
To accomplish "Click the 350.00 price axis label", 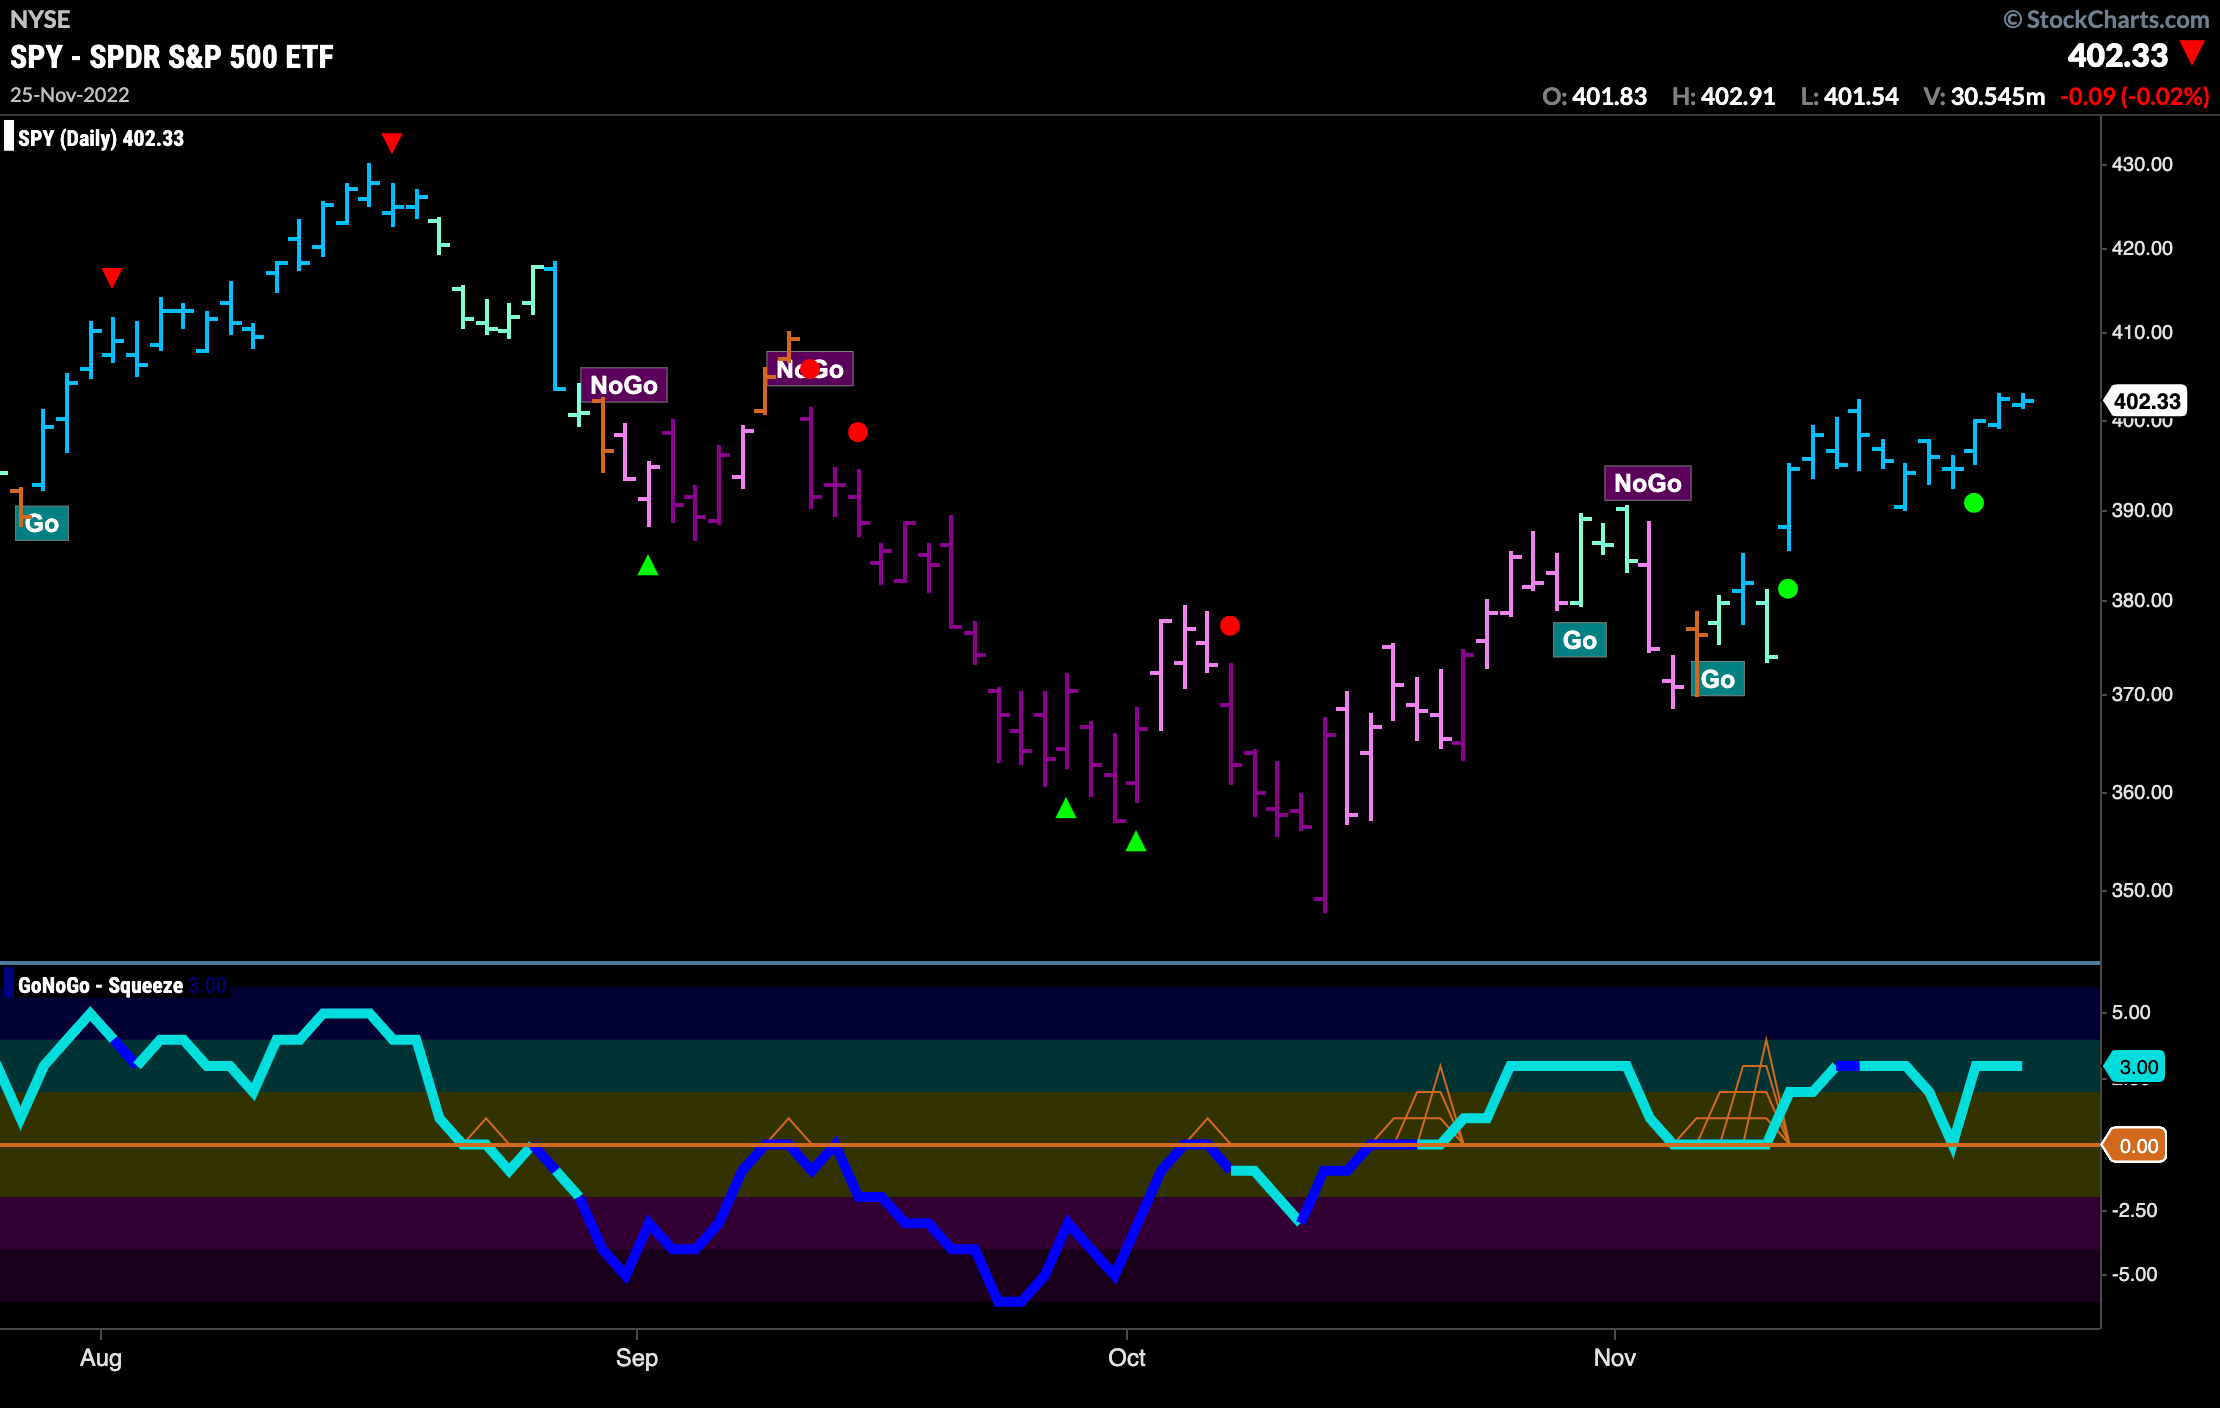I will [x=2142, y=890].
